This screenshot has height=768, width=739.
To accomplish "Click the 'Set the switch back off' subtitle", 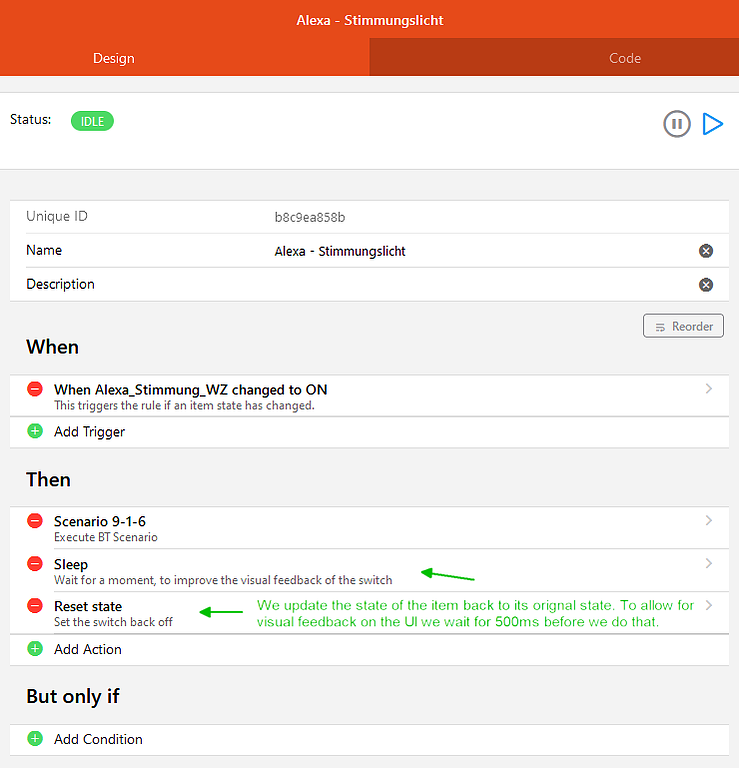I will [x=113, y=622].
